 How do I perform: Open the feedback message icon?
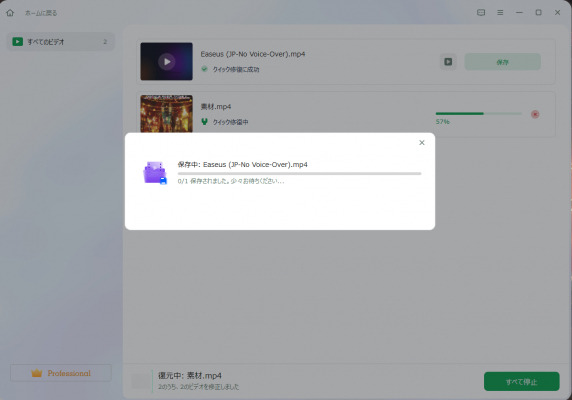click(x=481, y=13)
